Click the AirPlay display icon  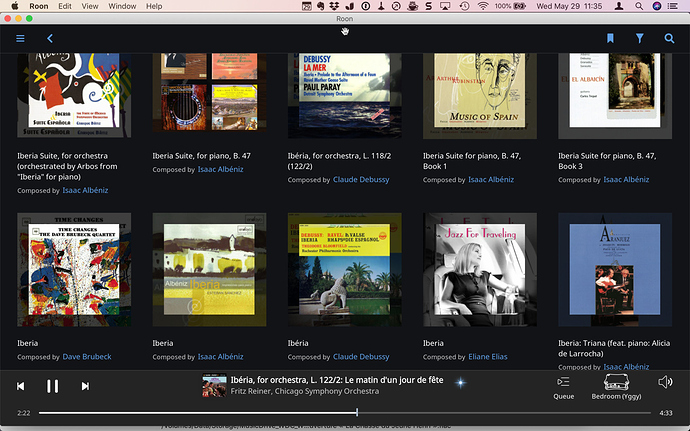(x=445, y=6)
